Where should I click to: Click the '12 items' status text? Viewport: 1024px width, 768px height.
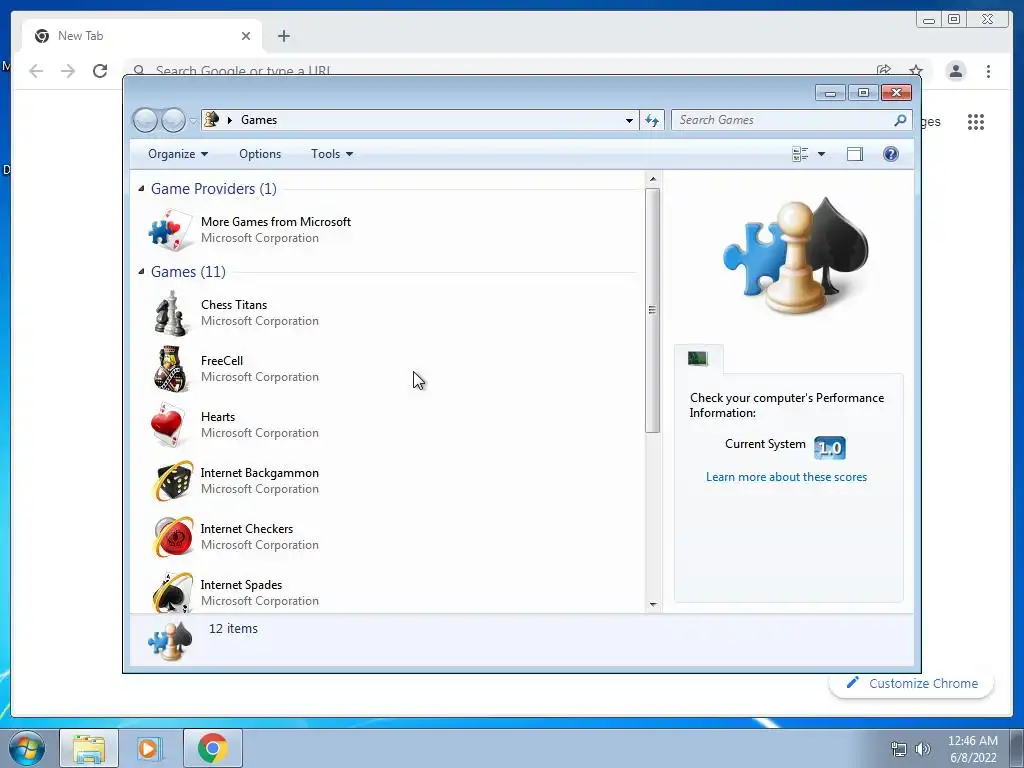pos(233,629)
